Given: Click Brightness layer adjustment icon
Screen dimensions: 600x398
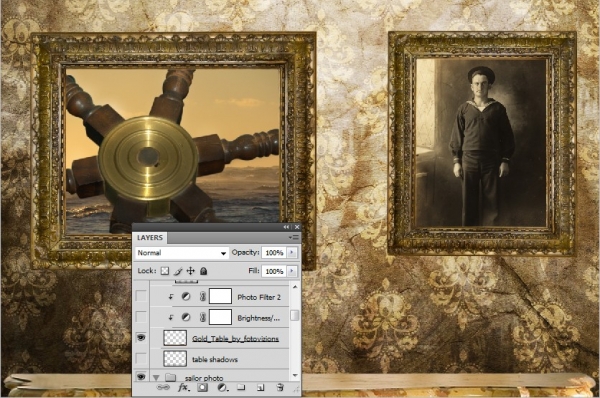Looking at the screenshot, I should [x=186, y=317].
